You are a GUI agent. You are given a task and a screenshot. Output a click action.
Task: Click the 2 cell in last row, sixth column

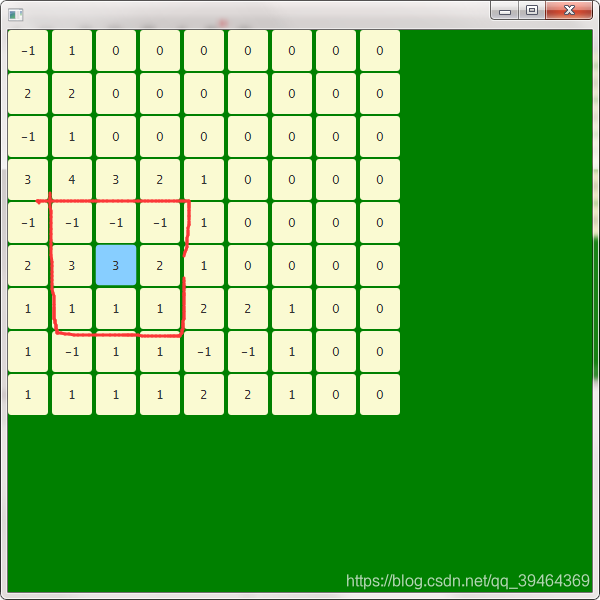click(x=248, y=394)
